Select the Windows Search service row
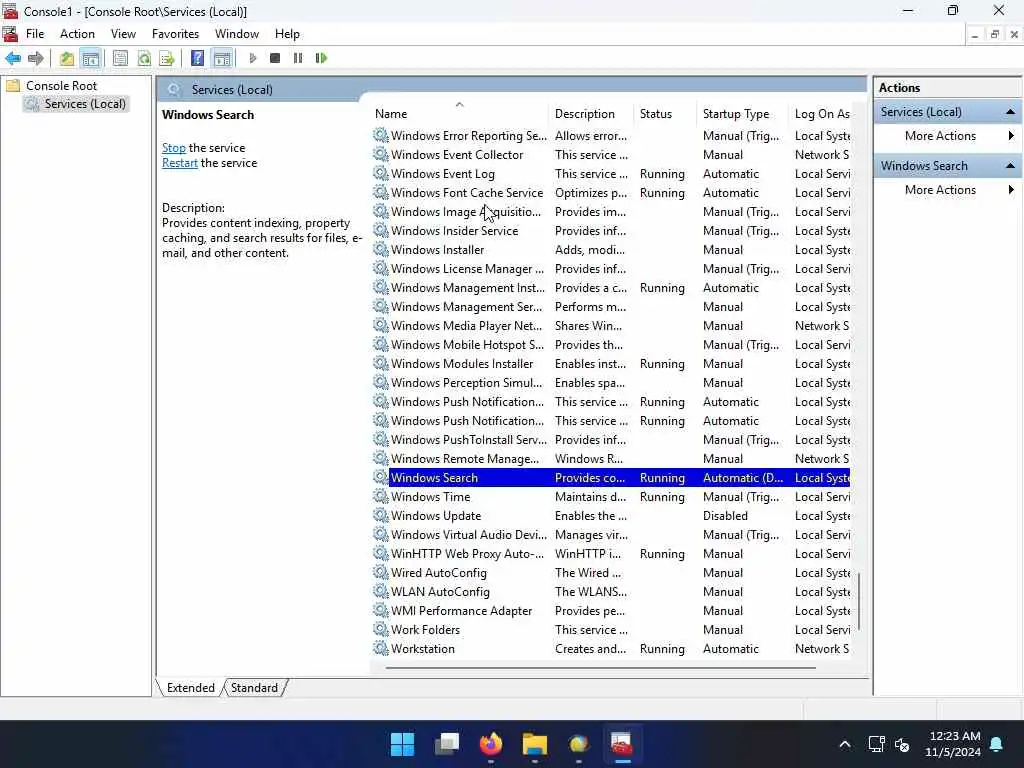The height and width of the screenshot is (768, 1024). point(611,477)
